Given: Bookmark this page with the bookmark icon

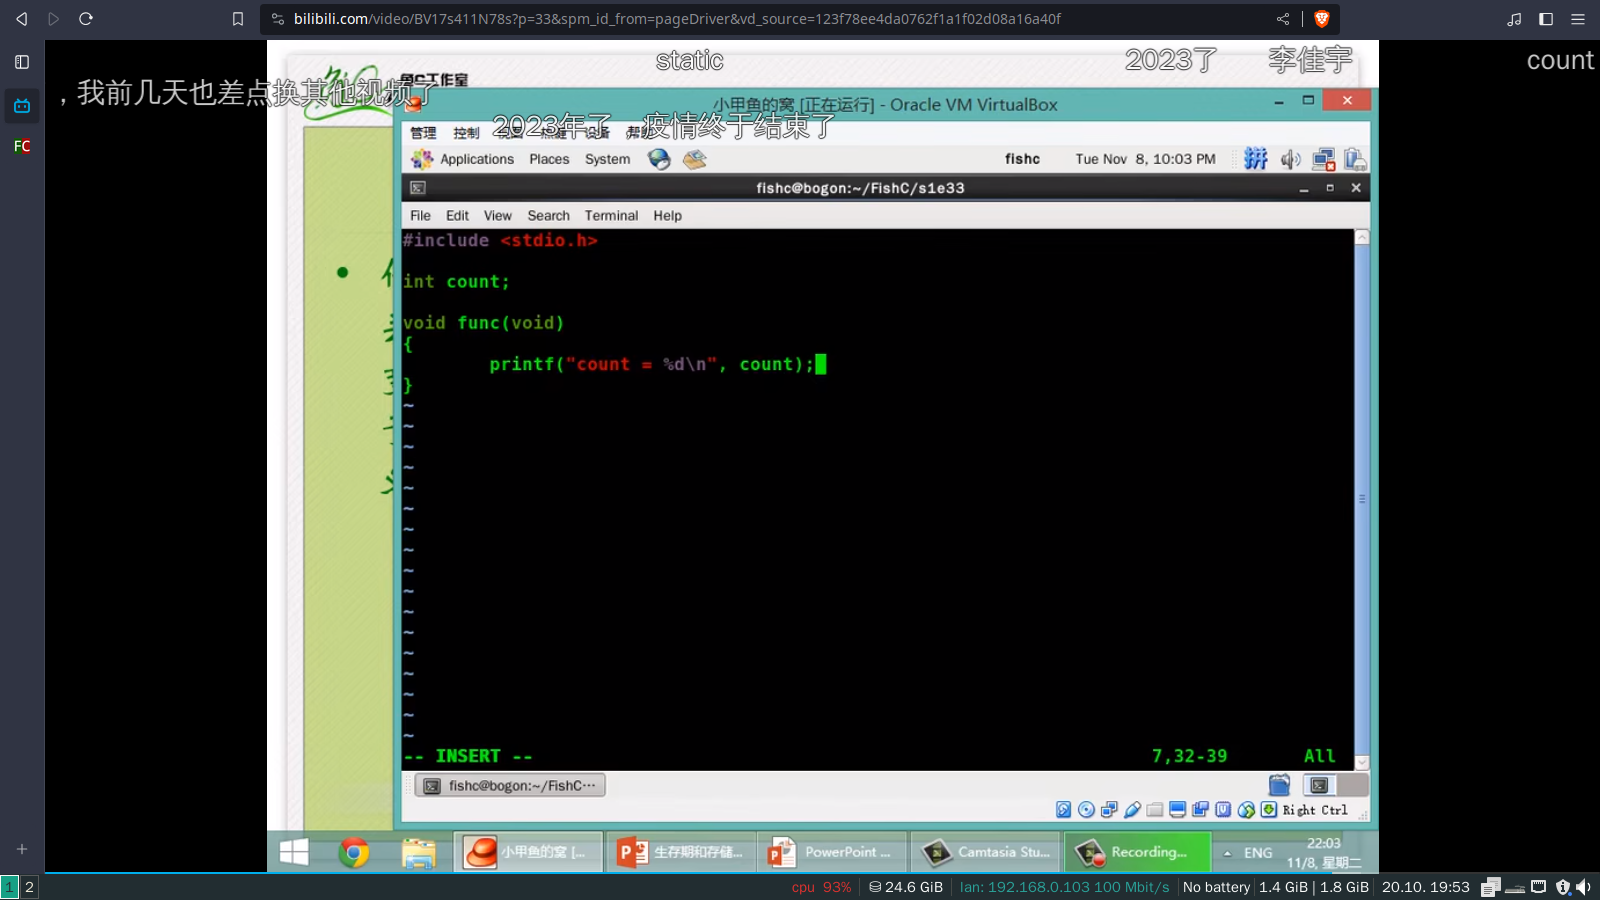Looking at the screenshot, I should pyautogui.click(x=238, y=19).
